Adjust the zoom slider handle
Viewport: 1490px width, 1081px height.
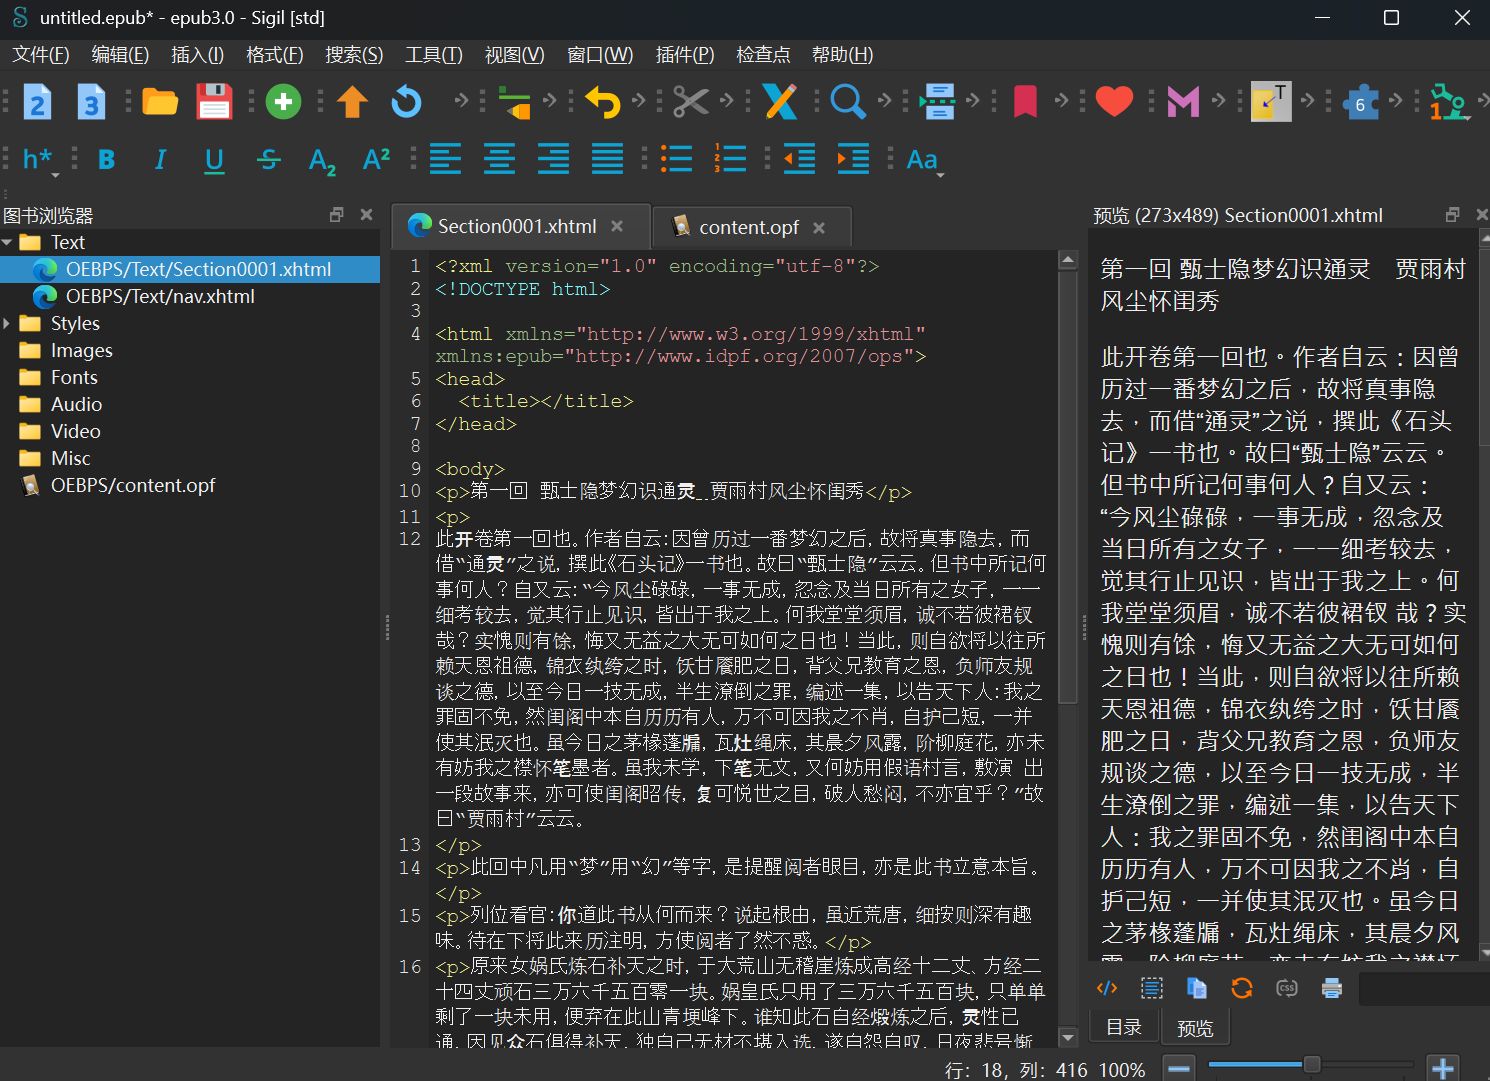[1312, 1065]
